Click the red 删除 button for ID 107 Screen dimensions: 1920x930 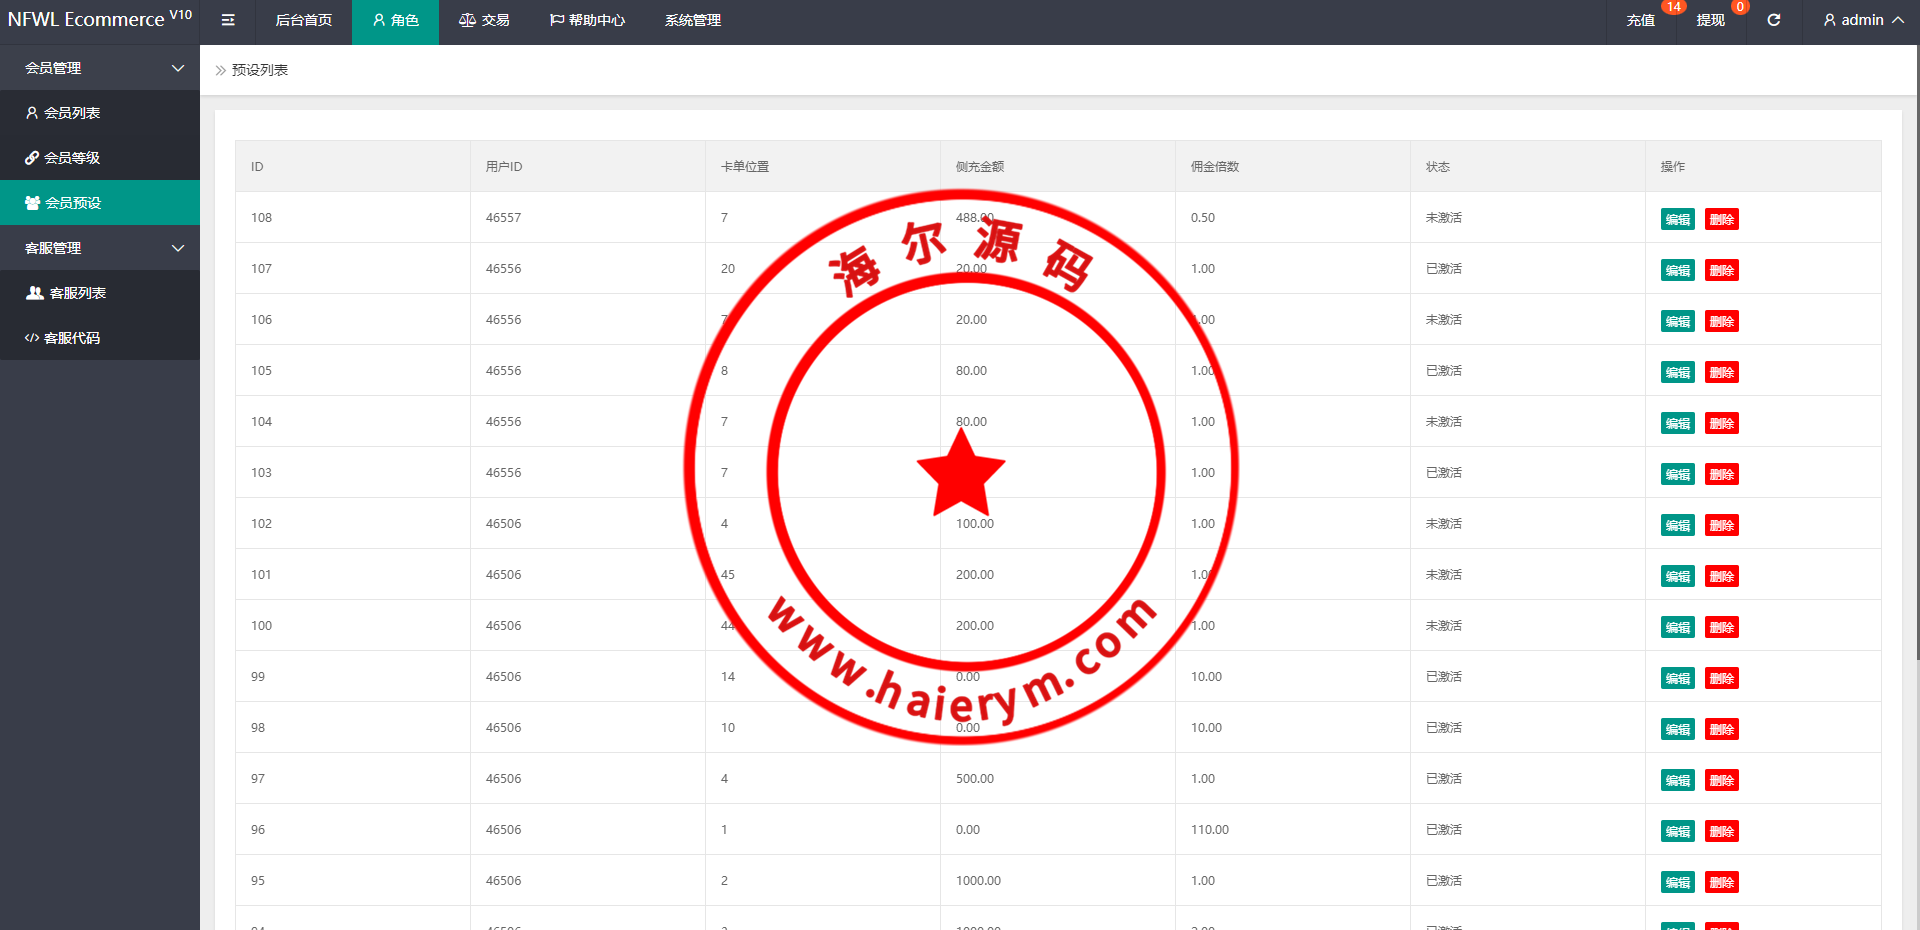point(1721,271)
